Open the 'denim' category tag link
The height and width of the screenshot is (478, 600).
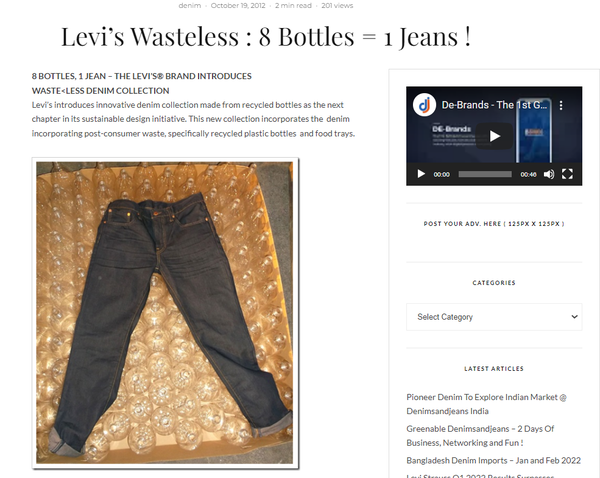[x=189, y=6]
